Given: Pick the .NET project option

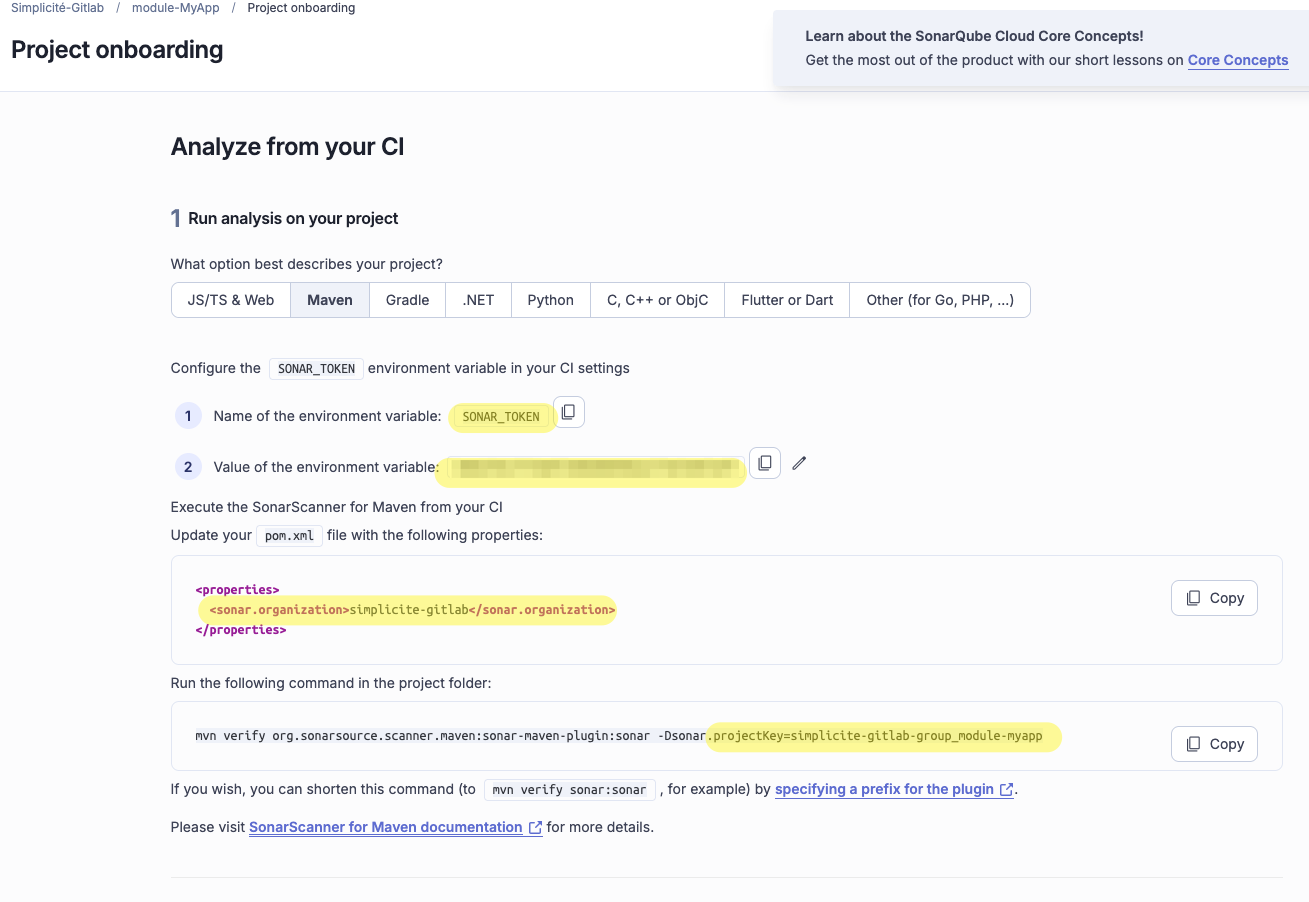Looking at the screenshot, I should tap(478, 300).
